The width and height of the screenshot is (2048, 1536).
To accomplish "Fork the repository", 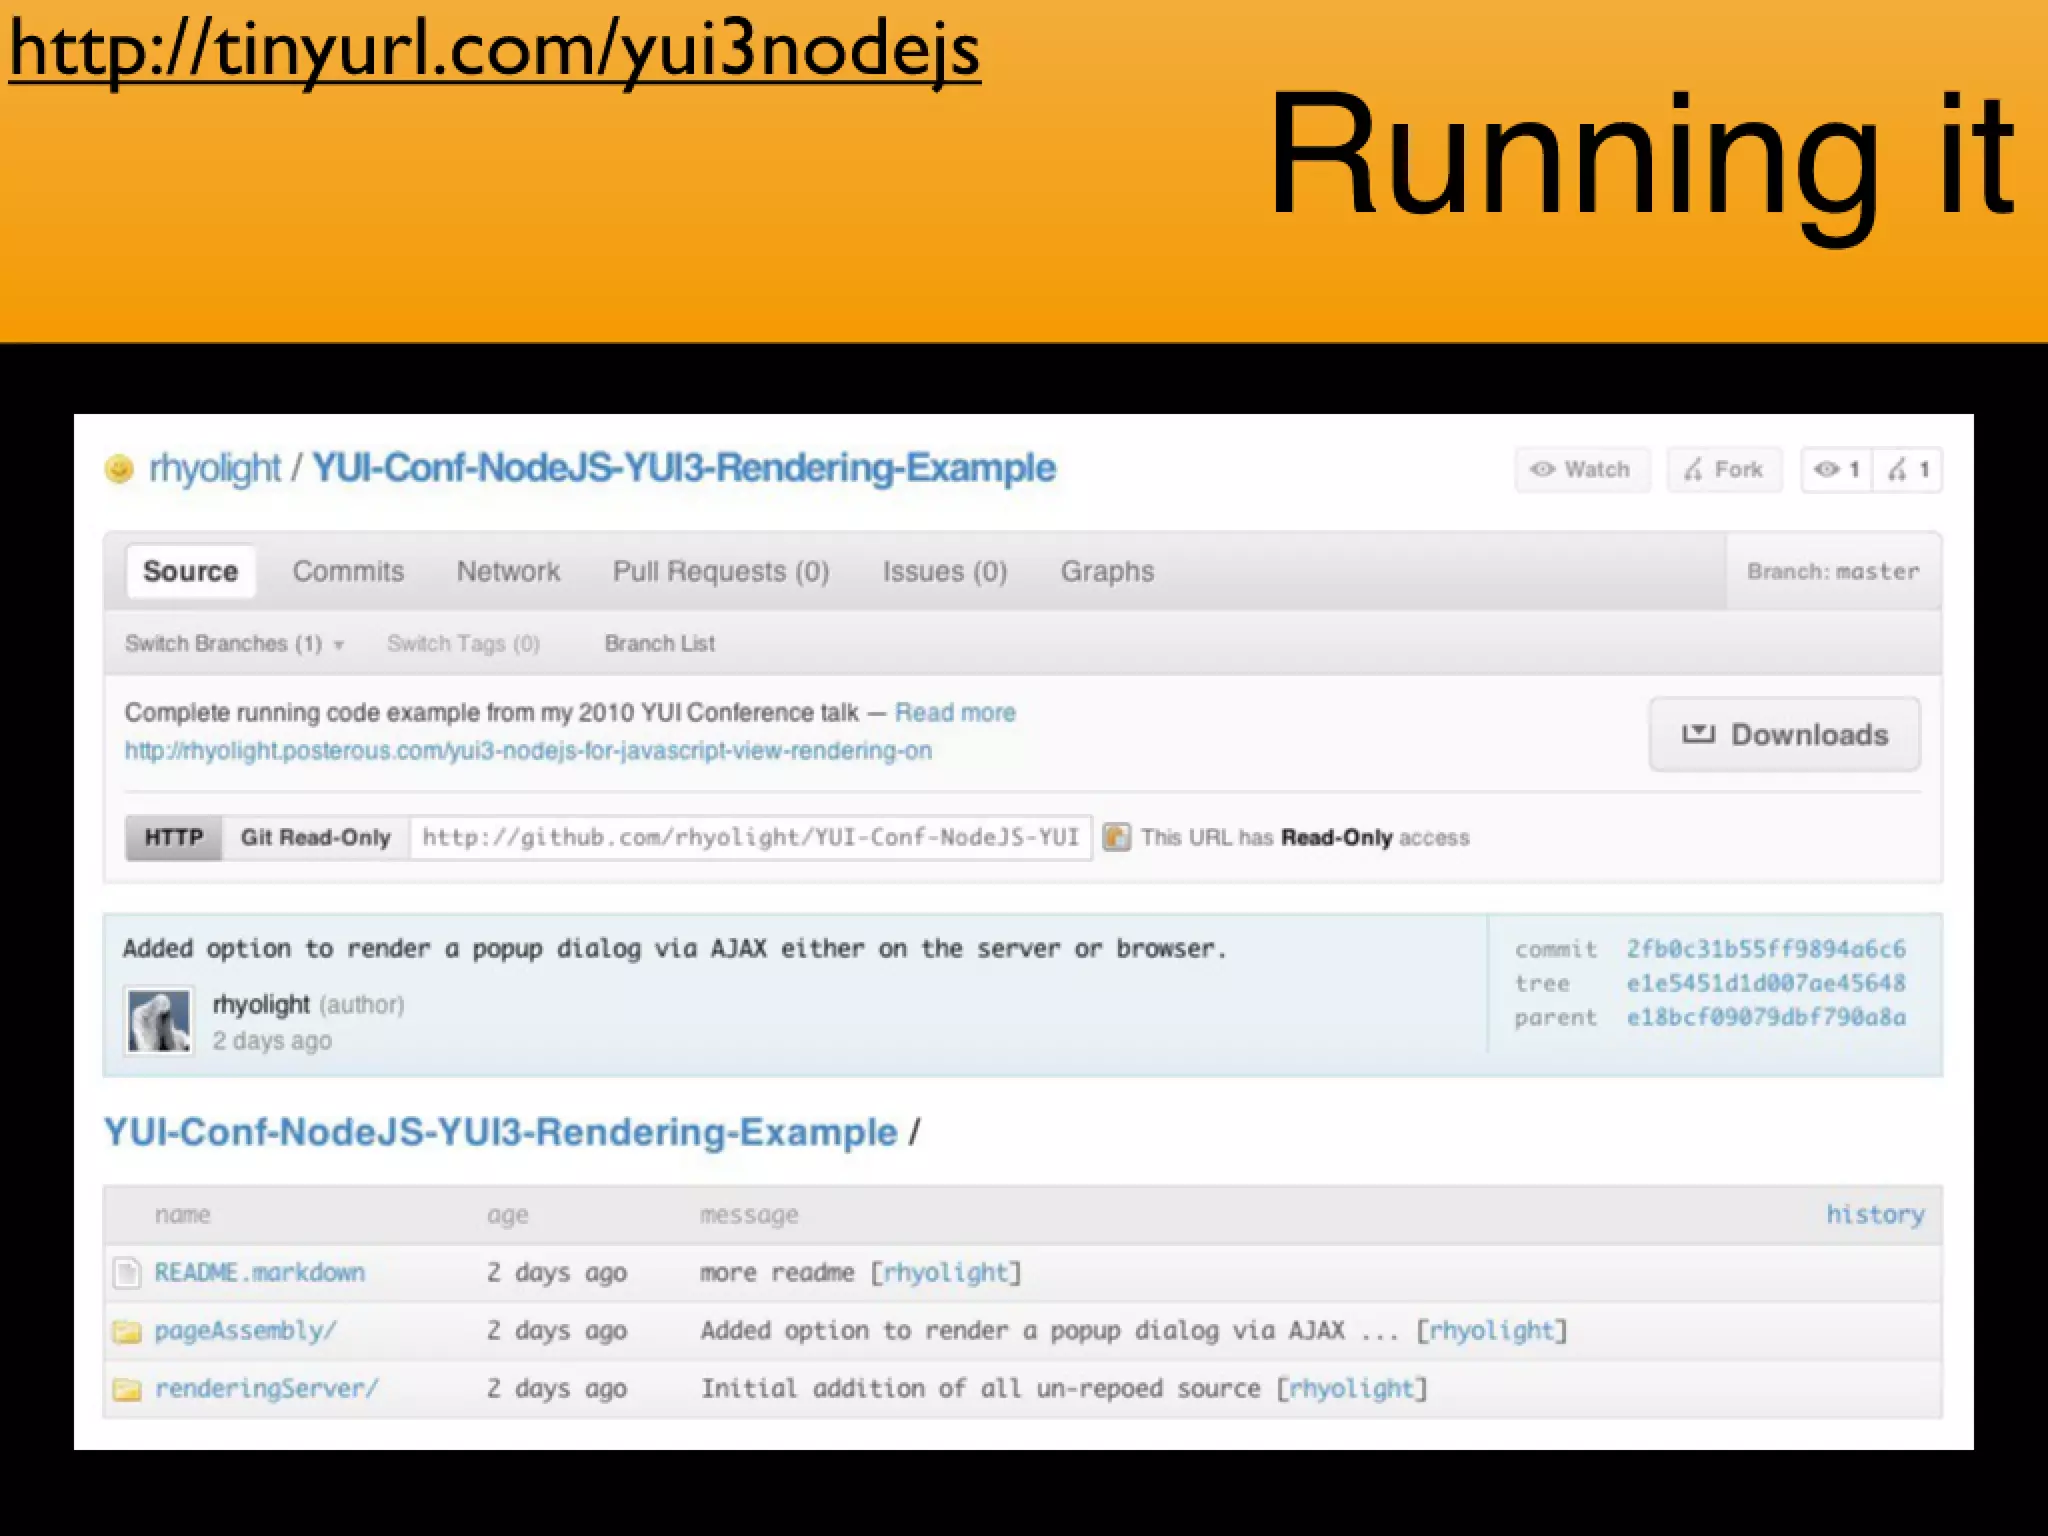I will tap(1724, 469).
